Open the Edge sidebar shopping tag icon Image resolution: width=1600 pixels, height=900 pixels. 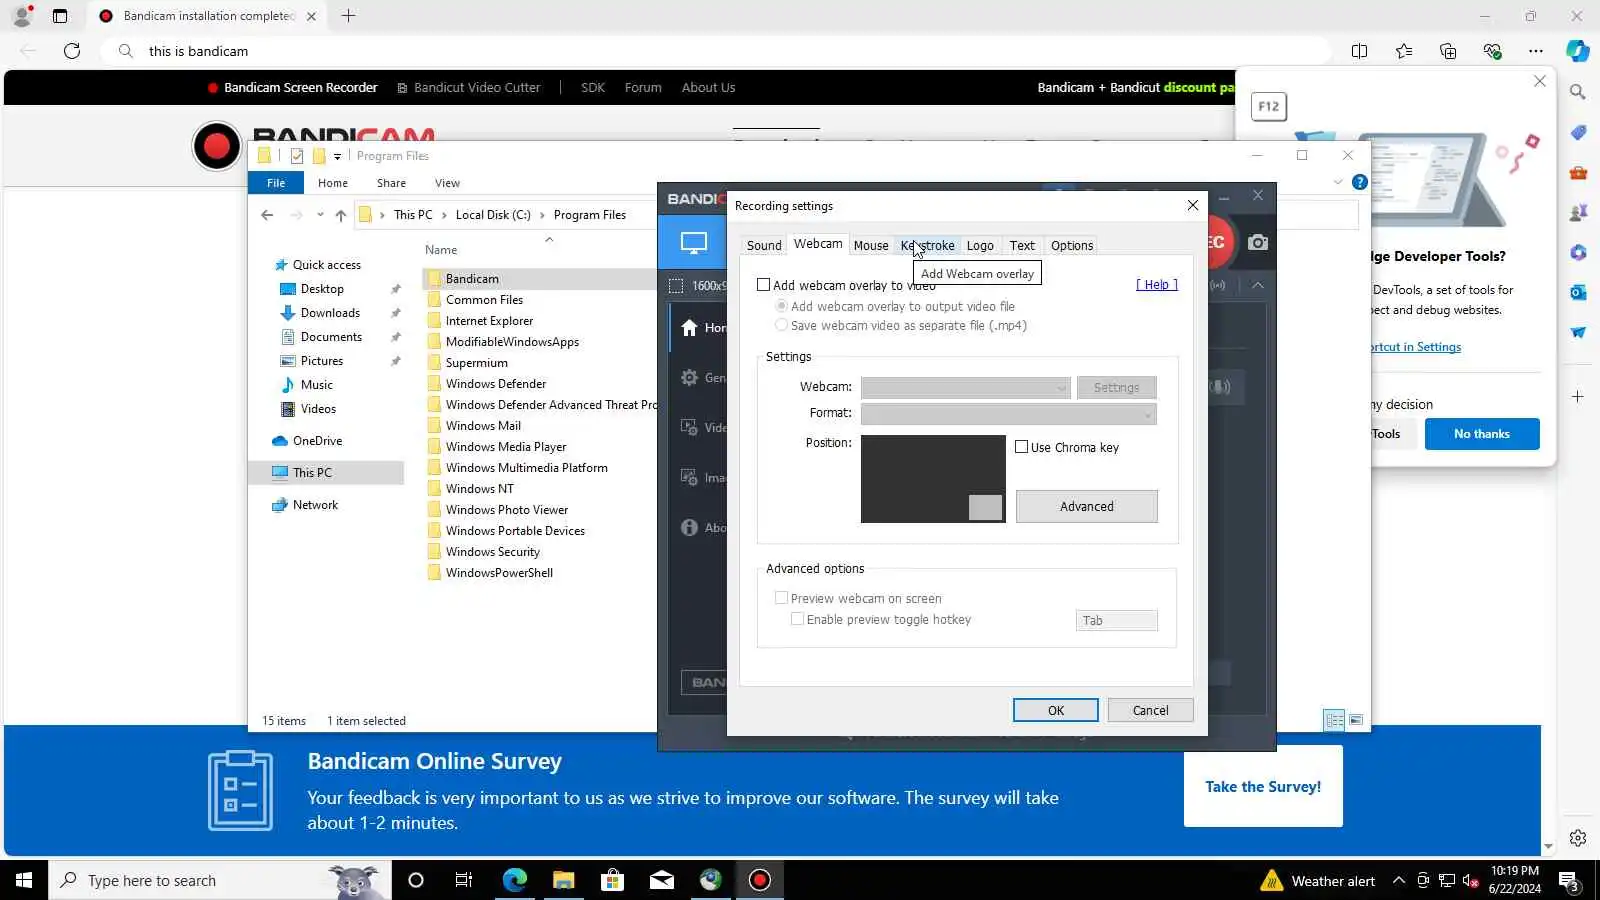coord(1578,132)
